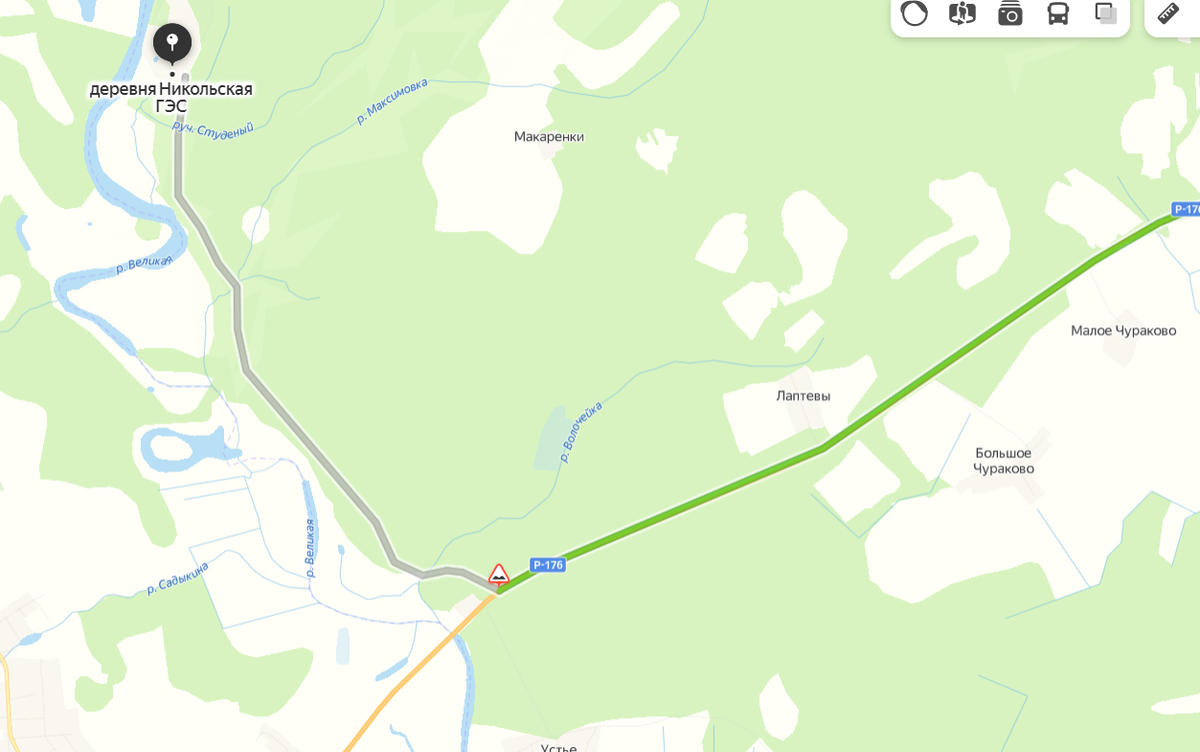
Task: Click the black destination pin marker
Action: tap(172, 43)
